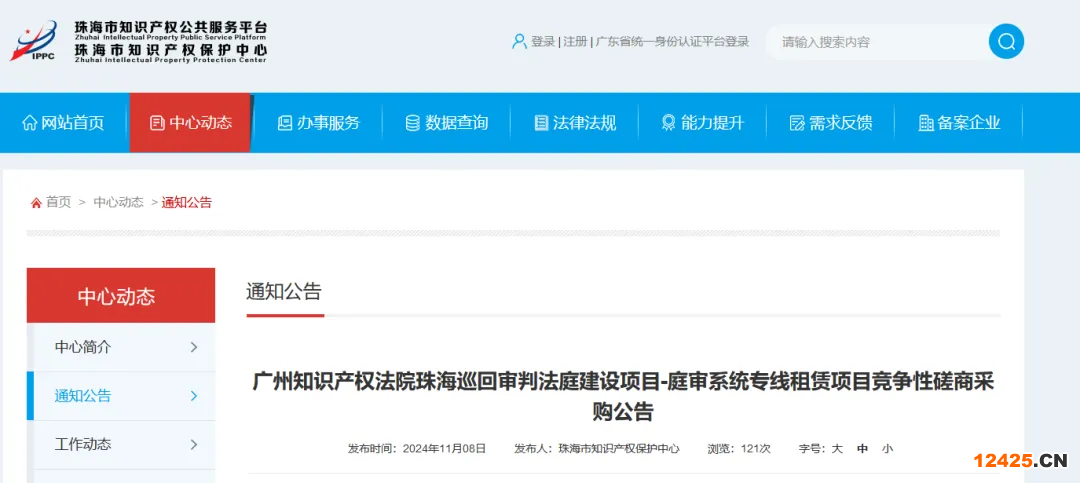Image resolution: width=1080 pixels, height=483 pixels.
Task: Expand the 中心简介 sidebar chevron
Action: [x=194, y=347]
